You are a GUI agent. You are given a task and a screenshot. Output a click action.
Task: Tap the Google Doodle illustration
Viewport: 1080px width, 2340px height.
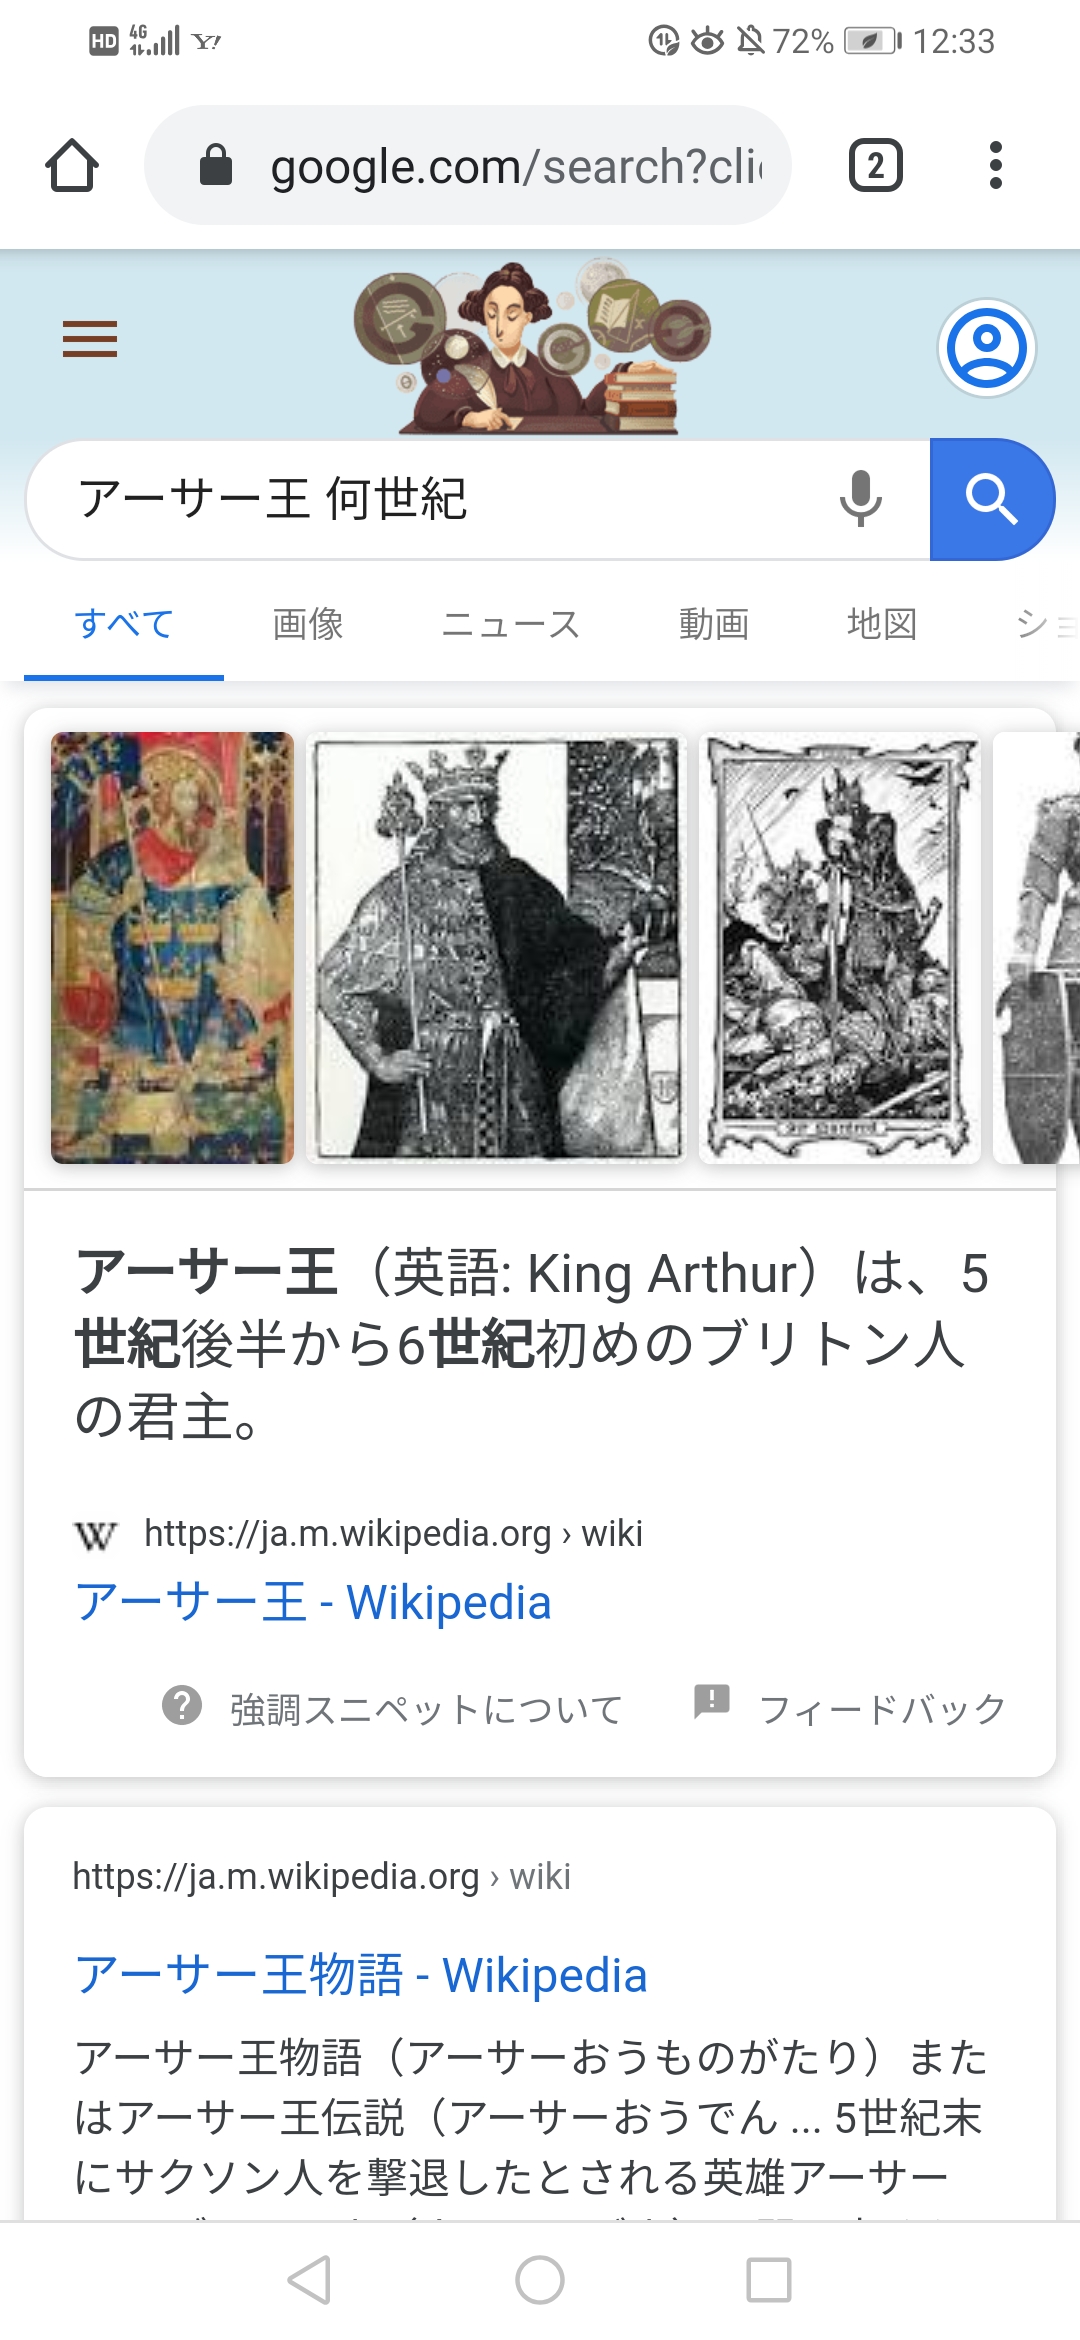(x=532, y=347)
